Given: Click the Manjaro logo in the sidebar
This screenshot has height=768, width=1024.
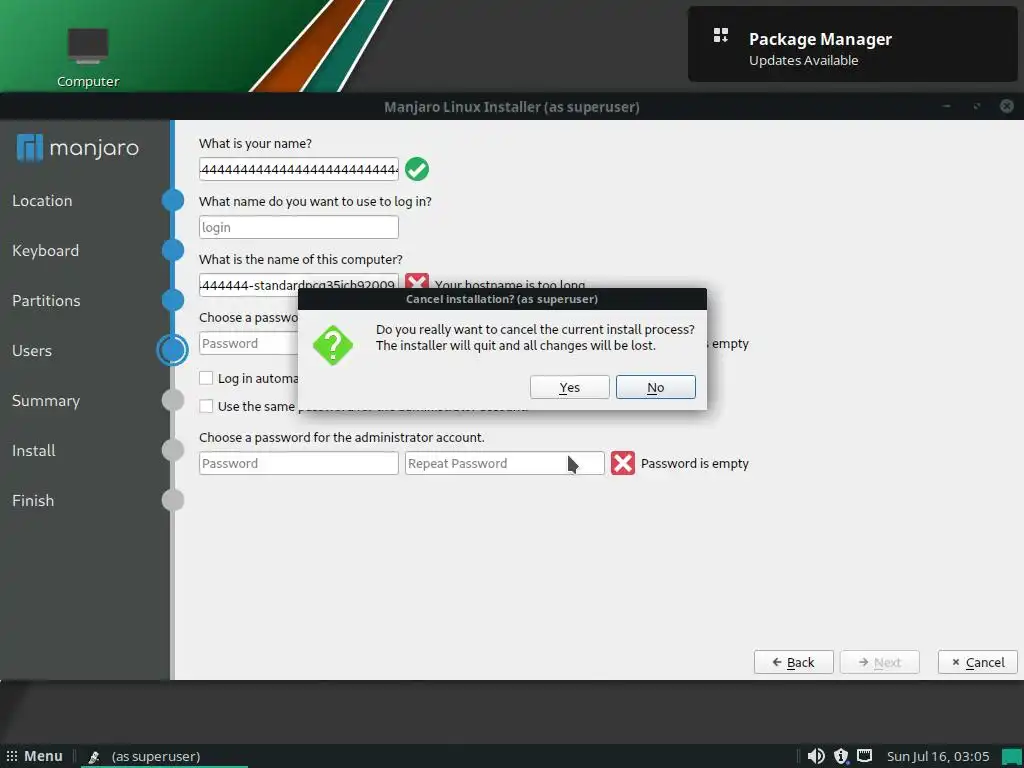Looking at the screenshot, I should point(78,148).
